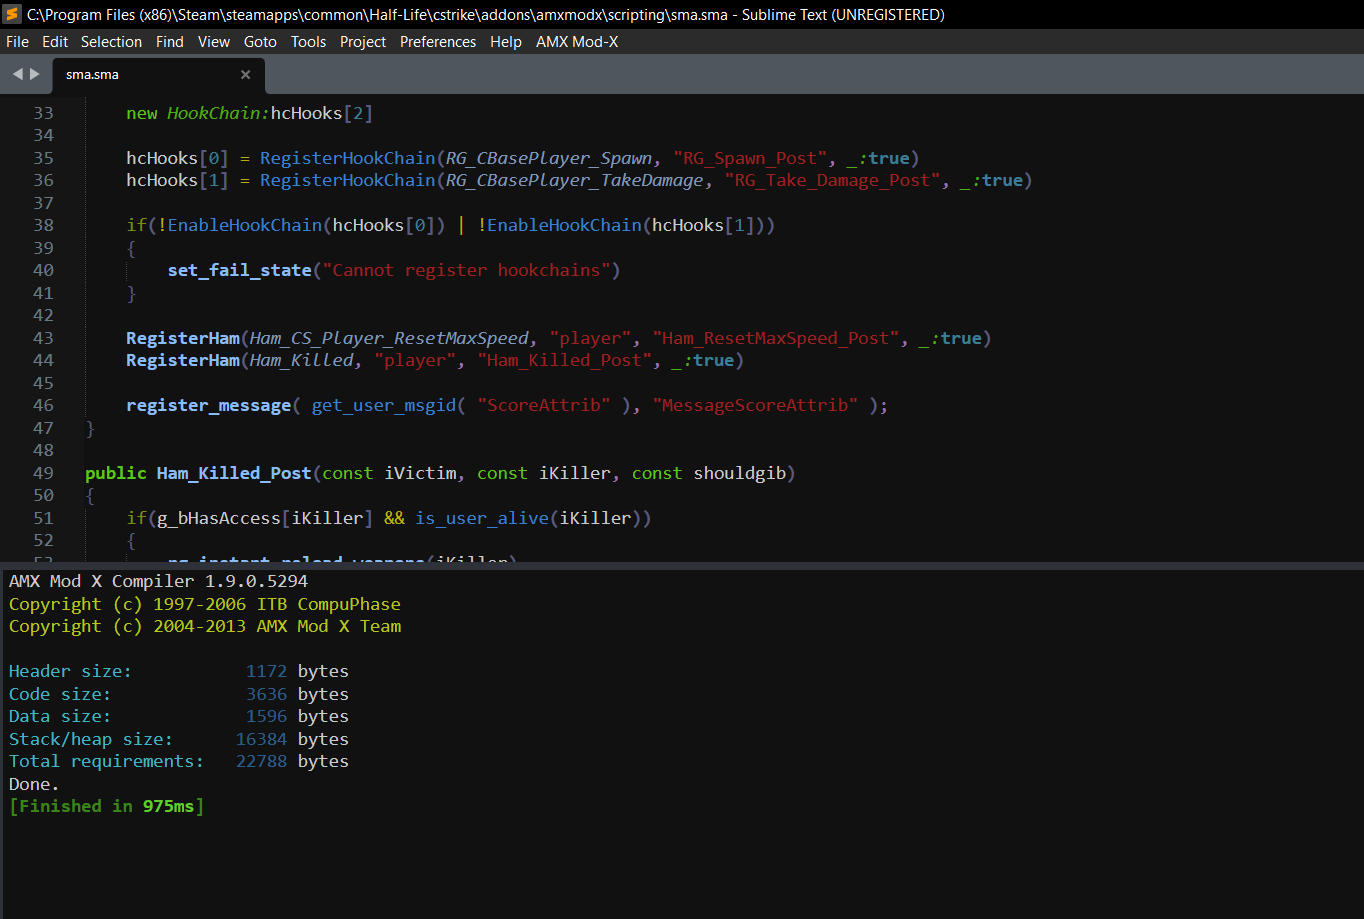Click RG_CBasePlayer_Spawn constant on line 35
Viewport: 1364px width, 919px height.
(x=549, y=158)
